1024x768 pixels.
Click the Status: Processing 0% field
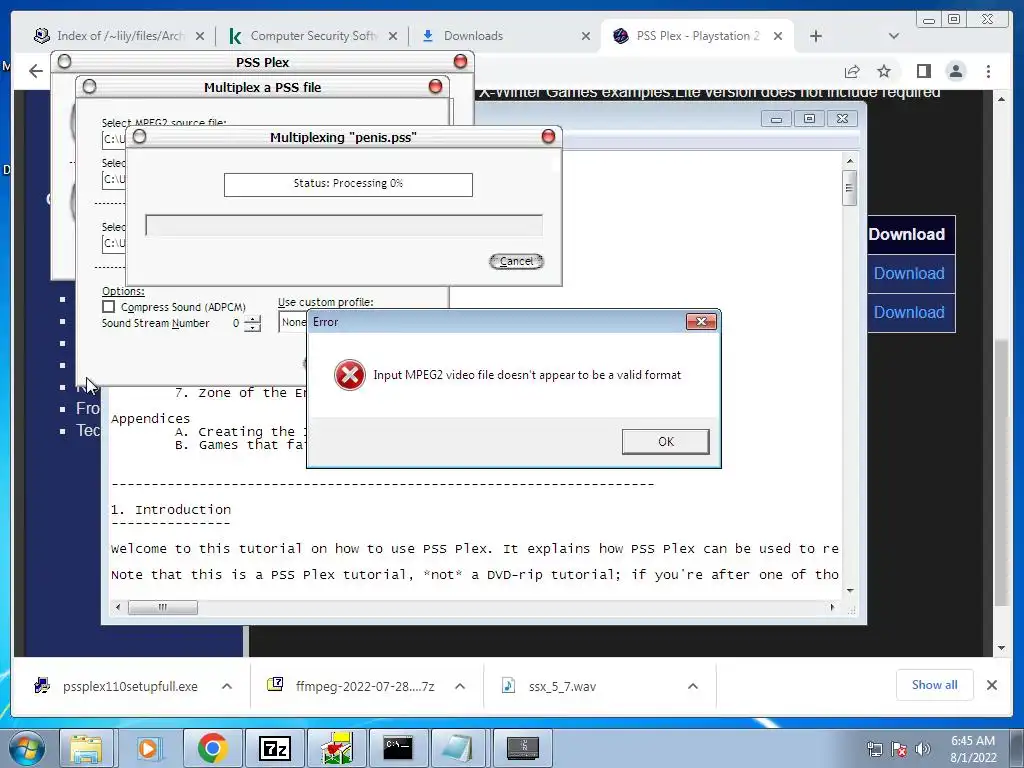tap(348, 184)
